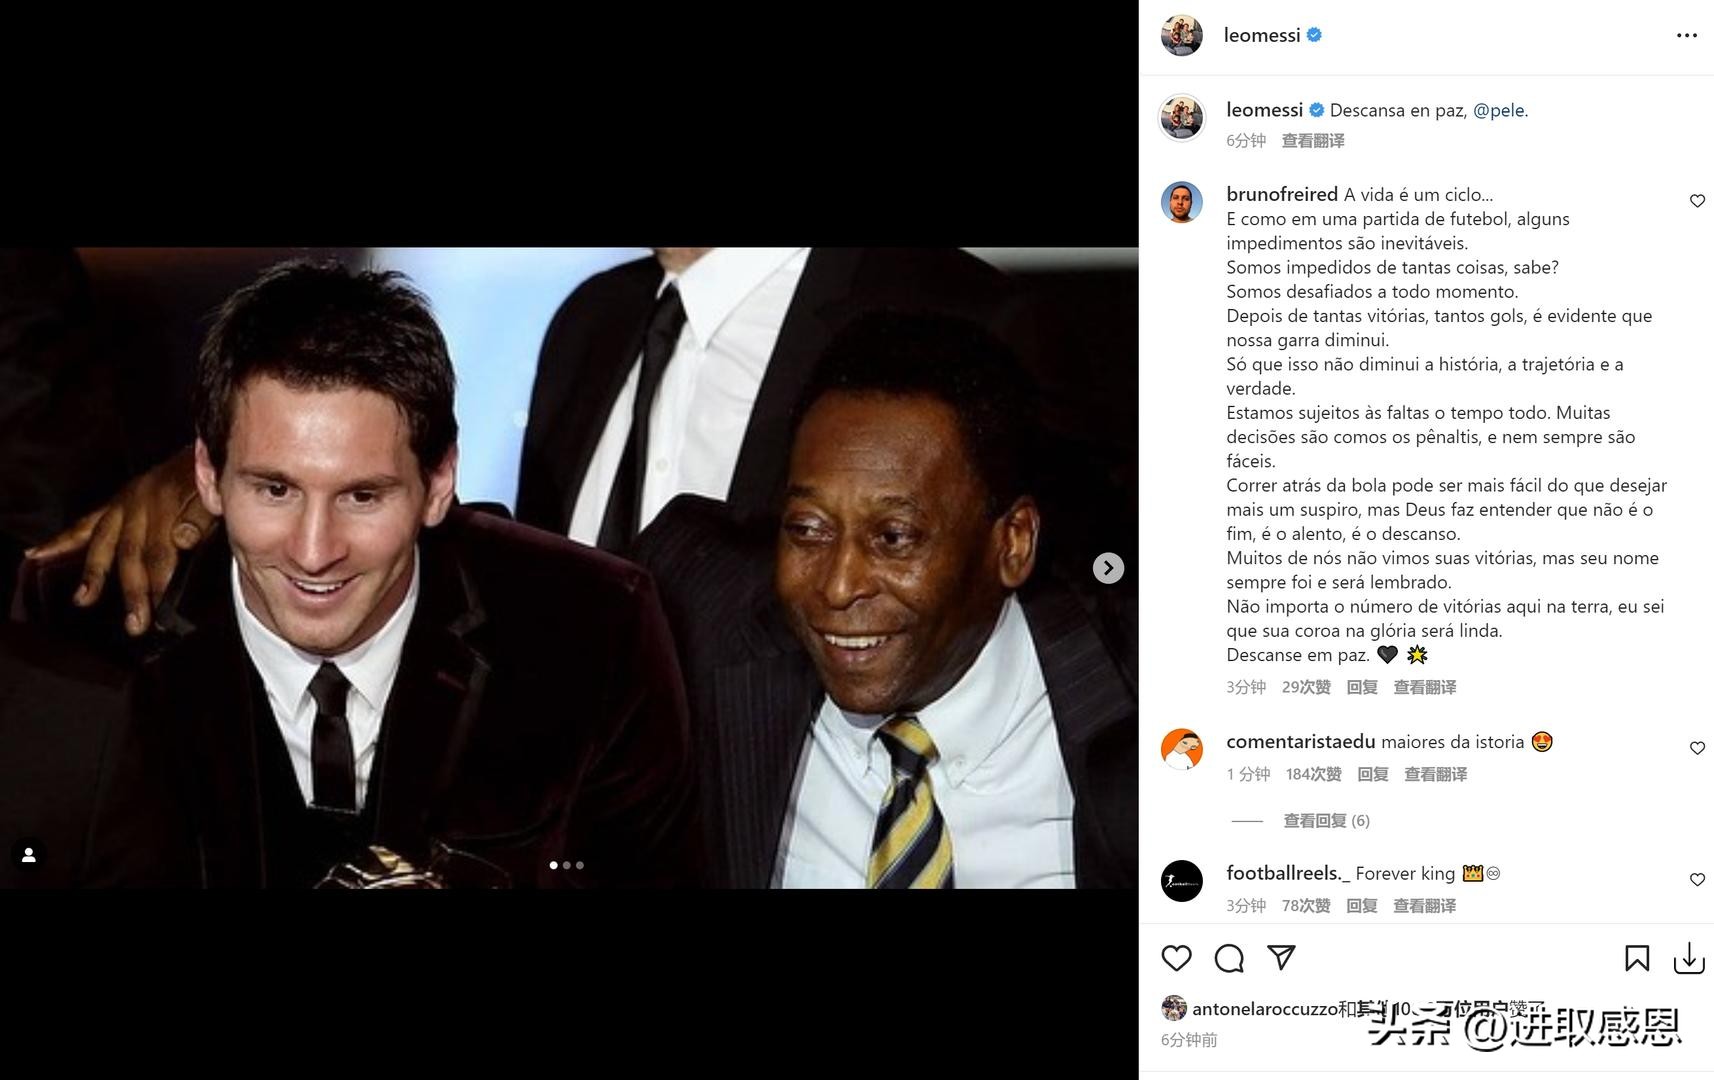Screen dimensions: 1714x1080
Task: Download the image with the download arrow icon
Action: point(1689,958)
